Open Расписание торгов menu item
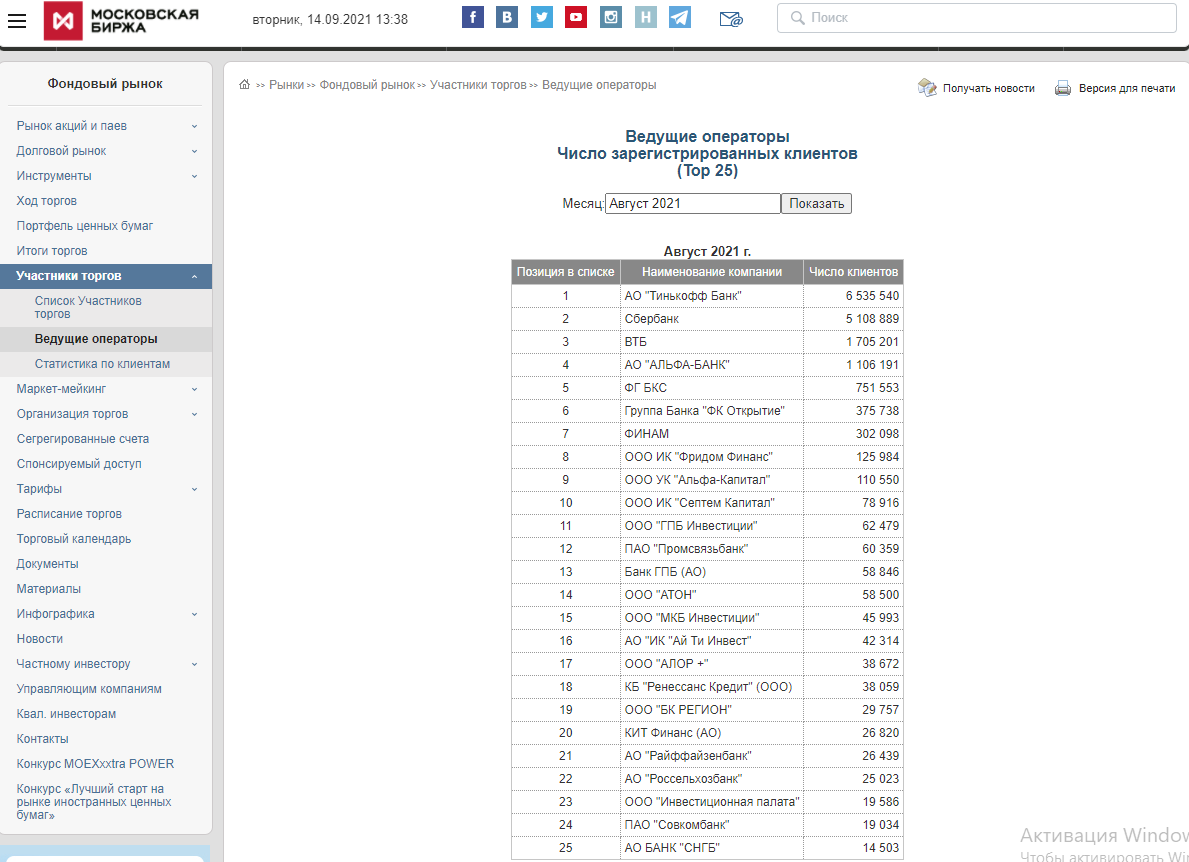 tap(69, 514)
